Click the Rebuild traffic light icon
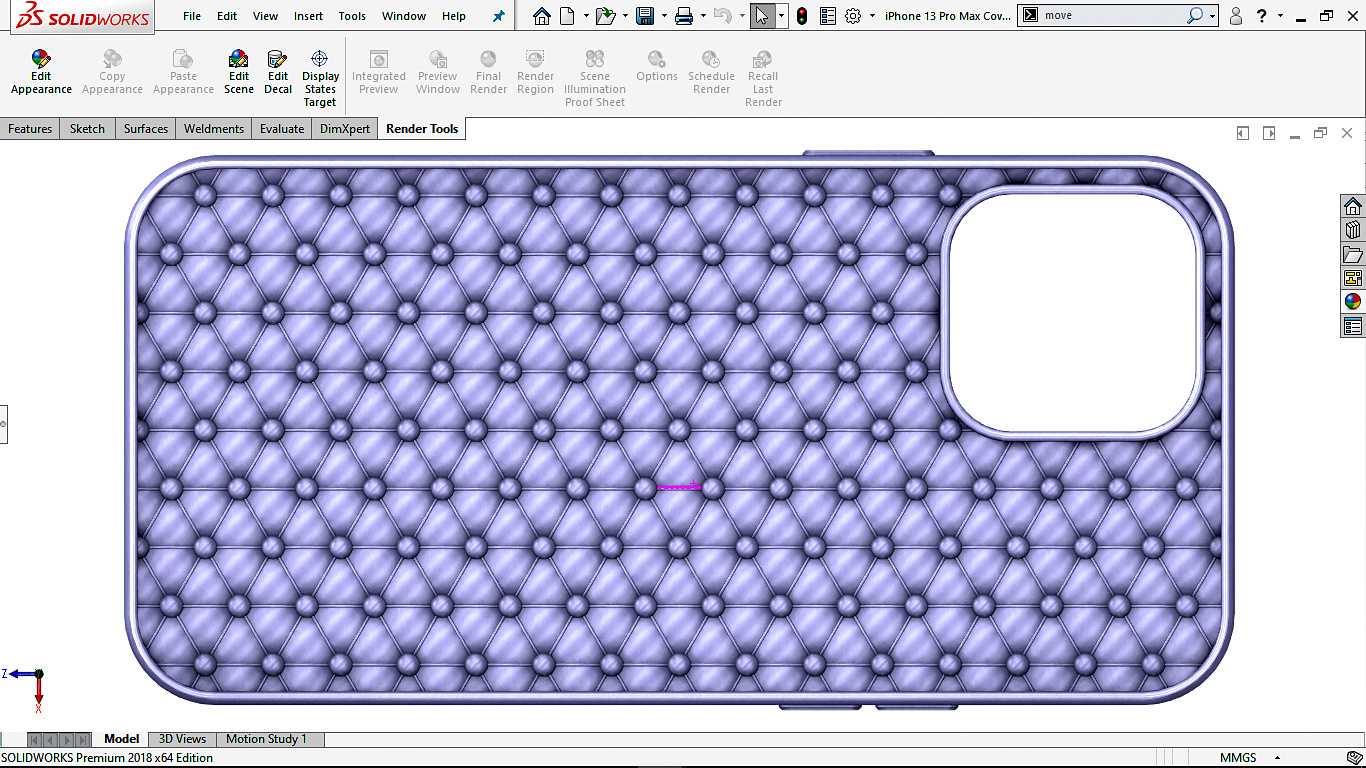The width and height of the screenshot is (1366, 768). click(802, 16)
